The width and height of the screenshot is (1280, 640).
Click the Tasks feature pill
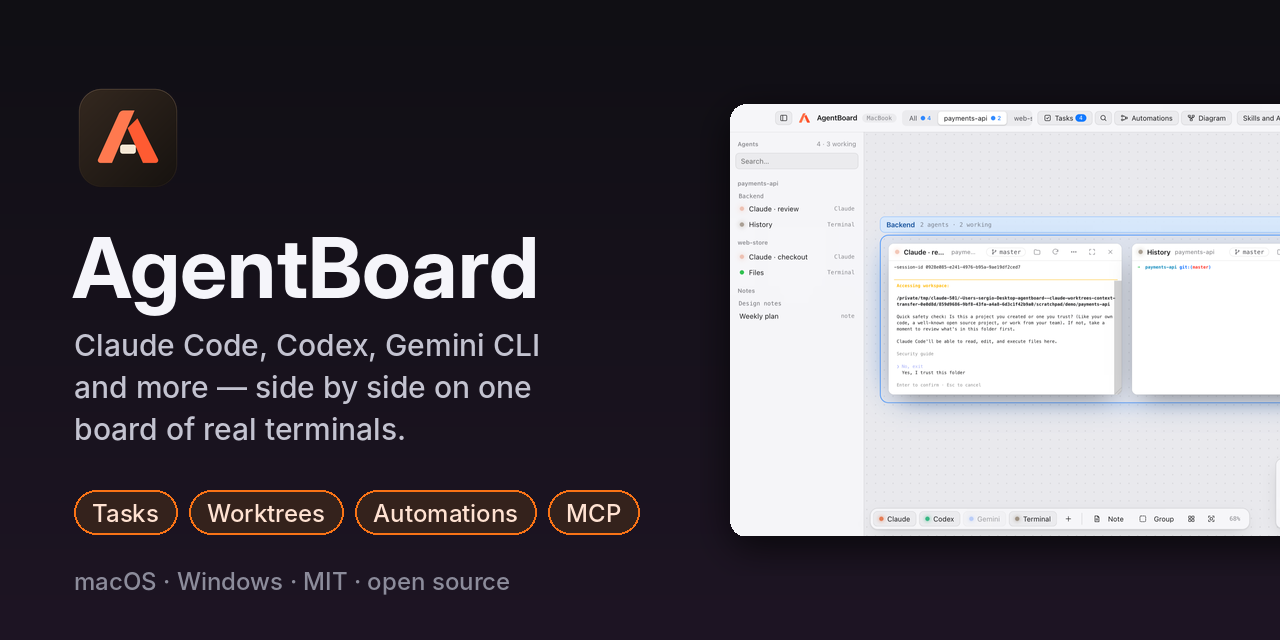pyautogui.click(x=126, y=513)
